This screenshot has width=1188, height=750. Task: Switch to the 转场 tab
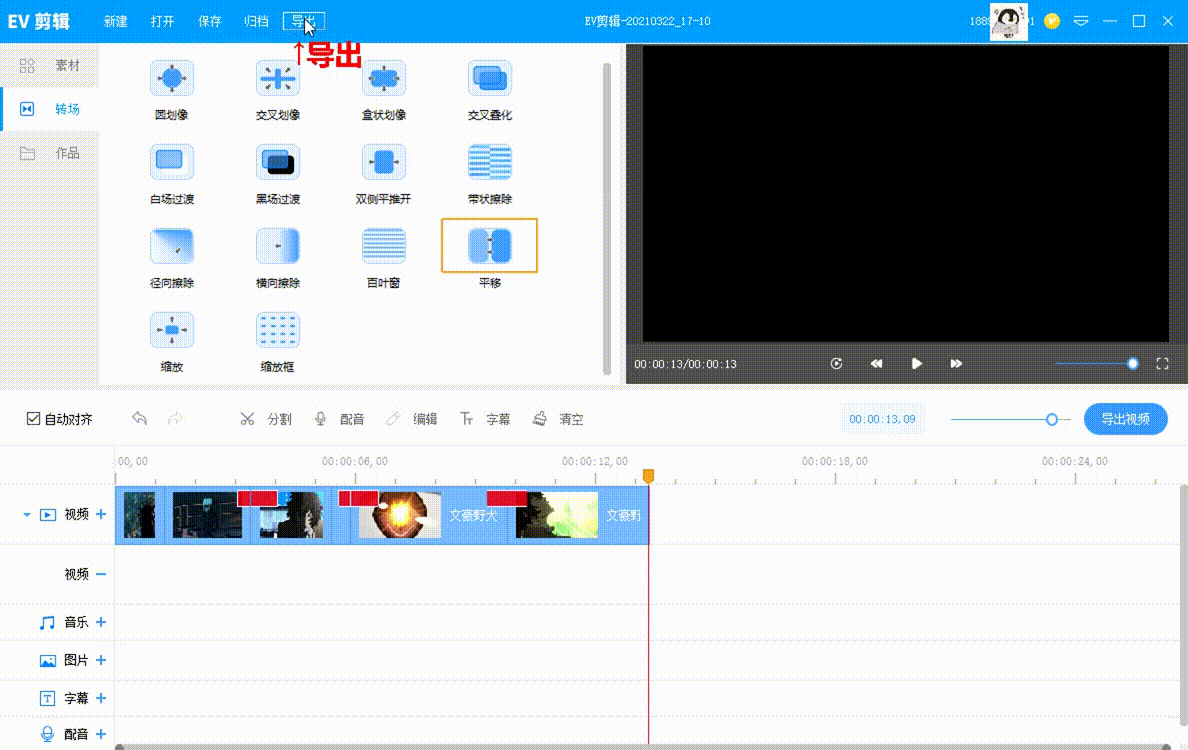tap(50, 109)
